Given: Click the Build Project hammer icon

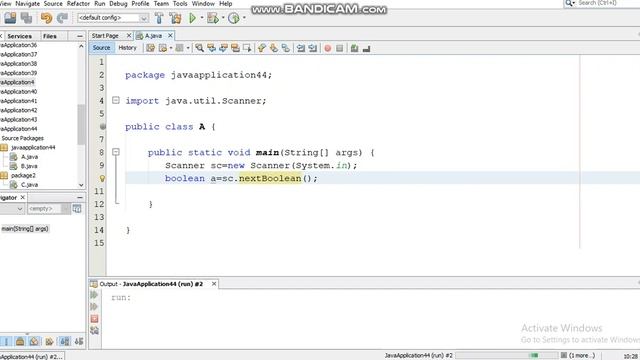Looking at the screenshot, I should pos(159,18).
